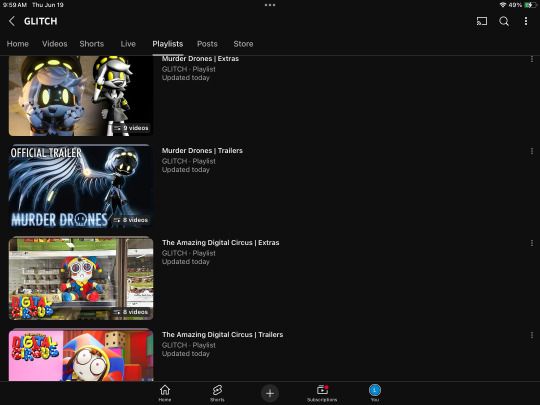Viewport: 540px width, 405px height.
Task: Tap the GLITCH channel title in header
Action: tap(41, 21)
